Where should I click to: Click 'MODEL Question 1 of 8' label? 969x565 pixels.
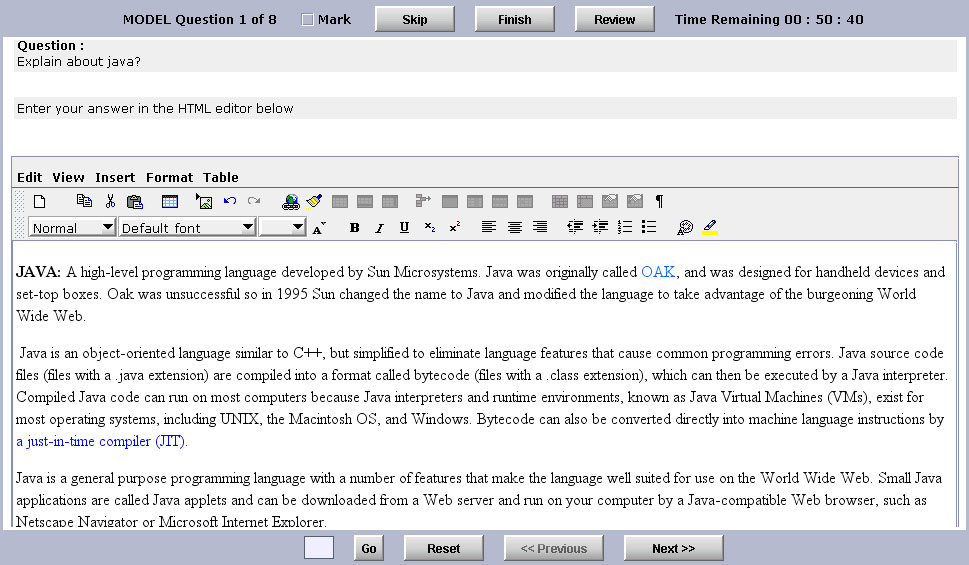coord(200,20)
